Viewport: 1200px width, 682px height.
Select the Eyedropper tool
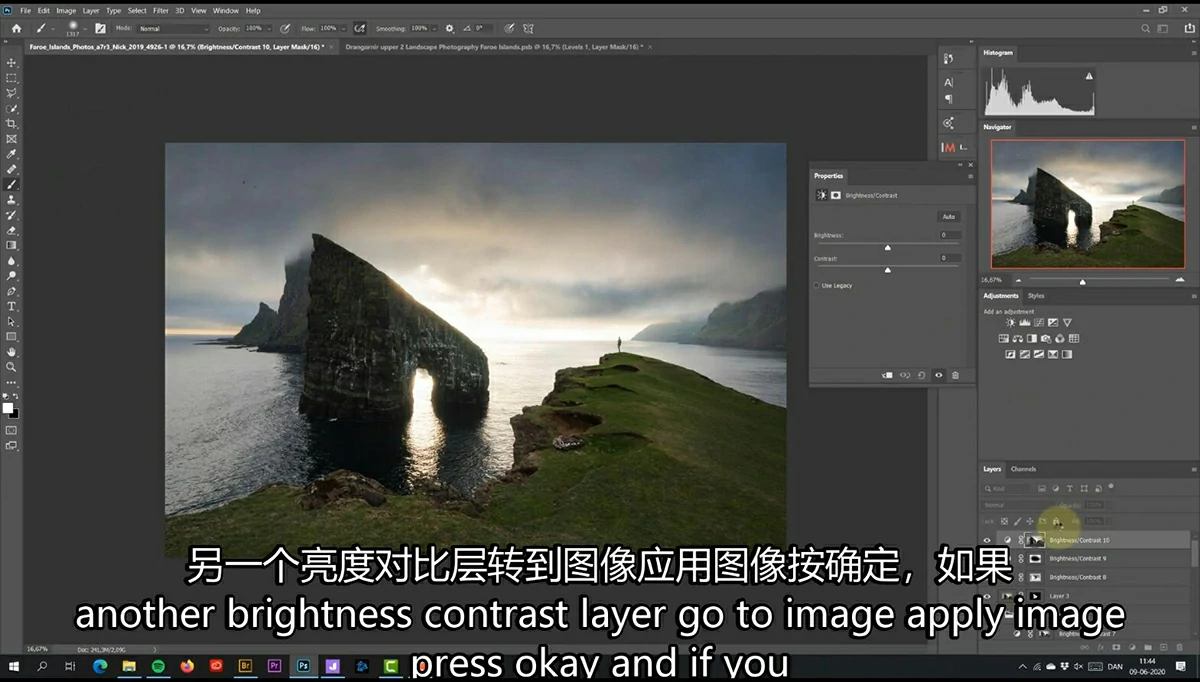(12, 154)
